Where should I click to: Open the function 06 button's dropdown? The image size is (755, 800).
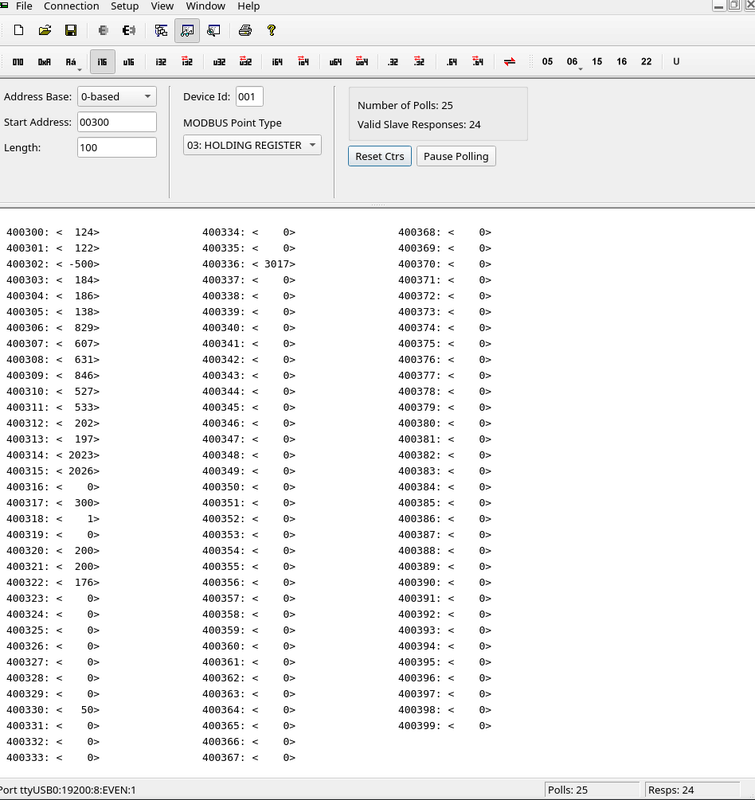coord(581,69)
